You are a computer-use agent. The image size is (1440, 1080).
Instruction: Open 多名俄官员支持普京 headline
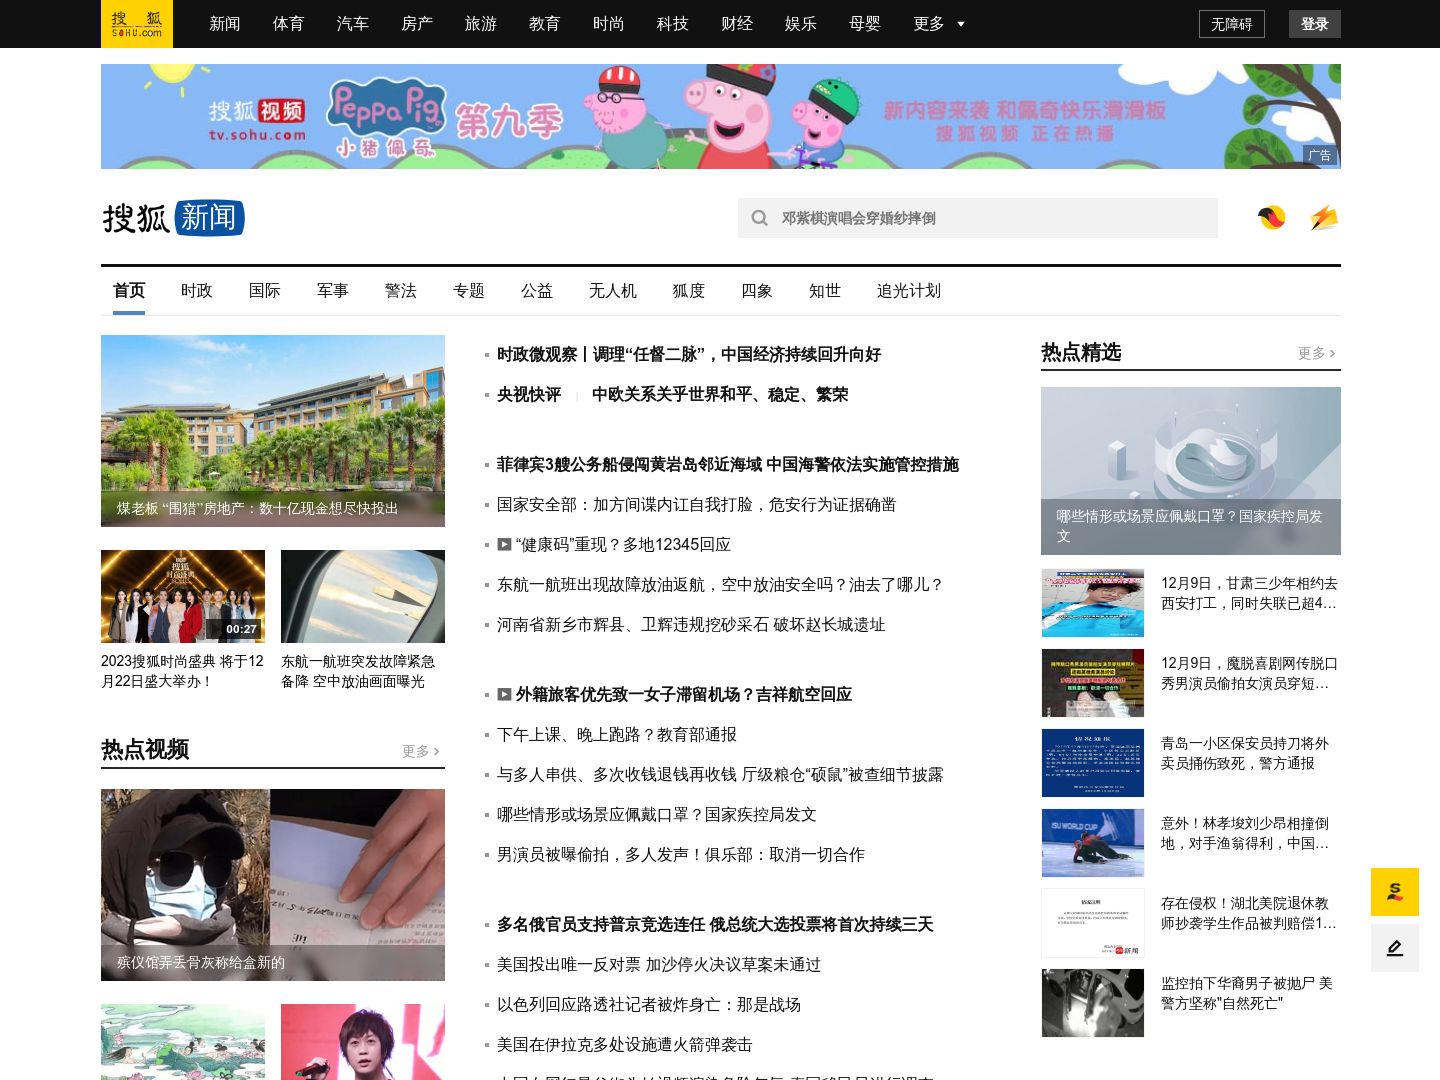(715, 924)
